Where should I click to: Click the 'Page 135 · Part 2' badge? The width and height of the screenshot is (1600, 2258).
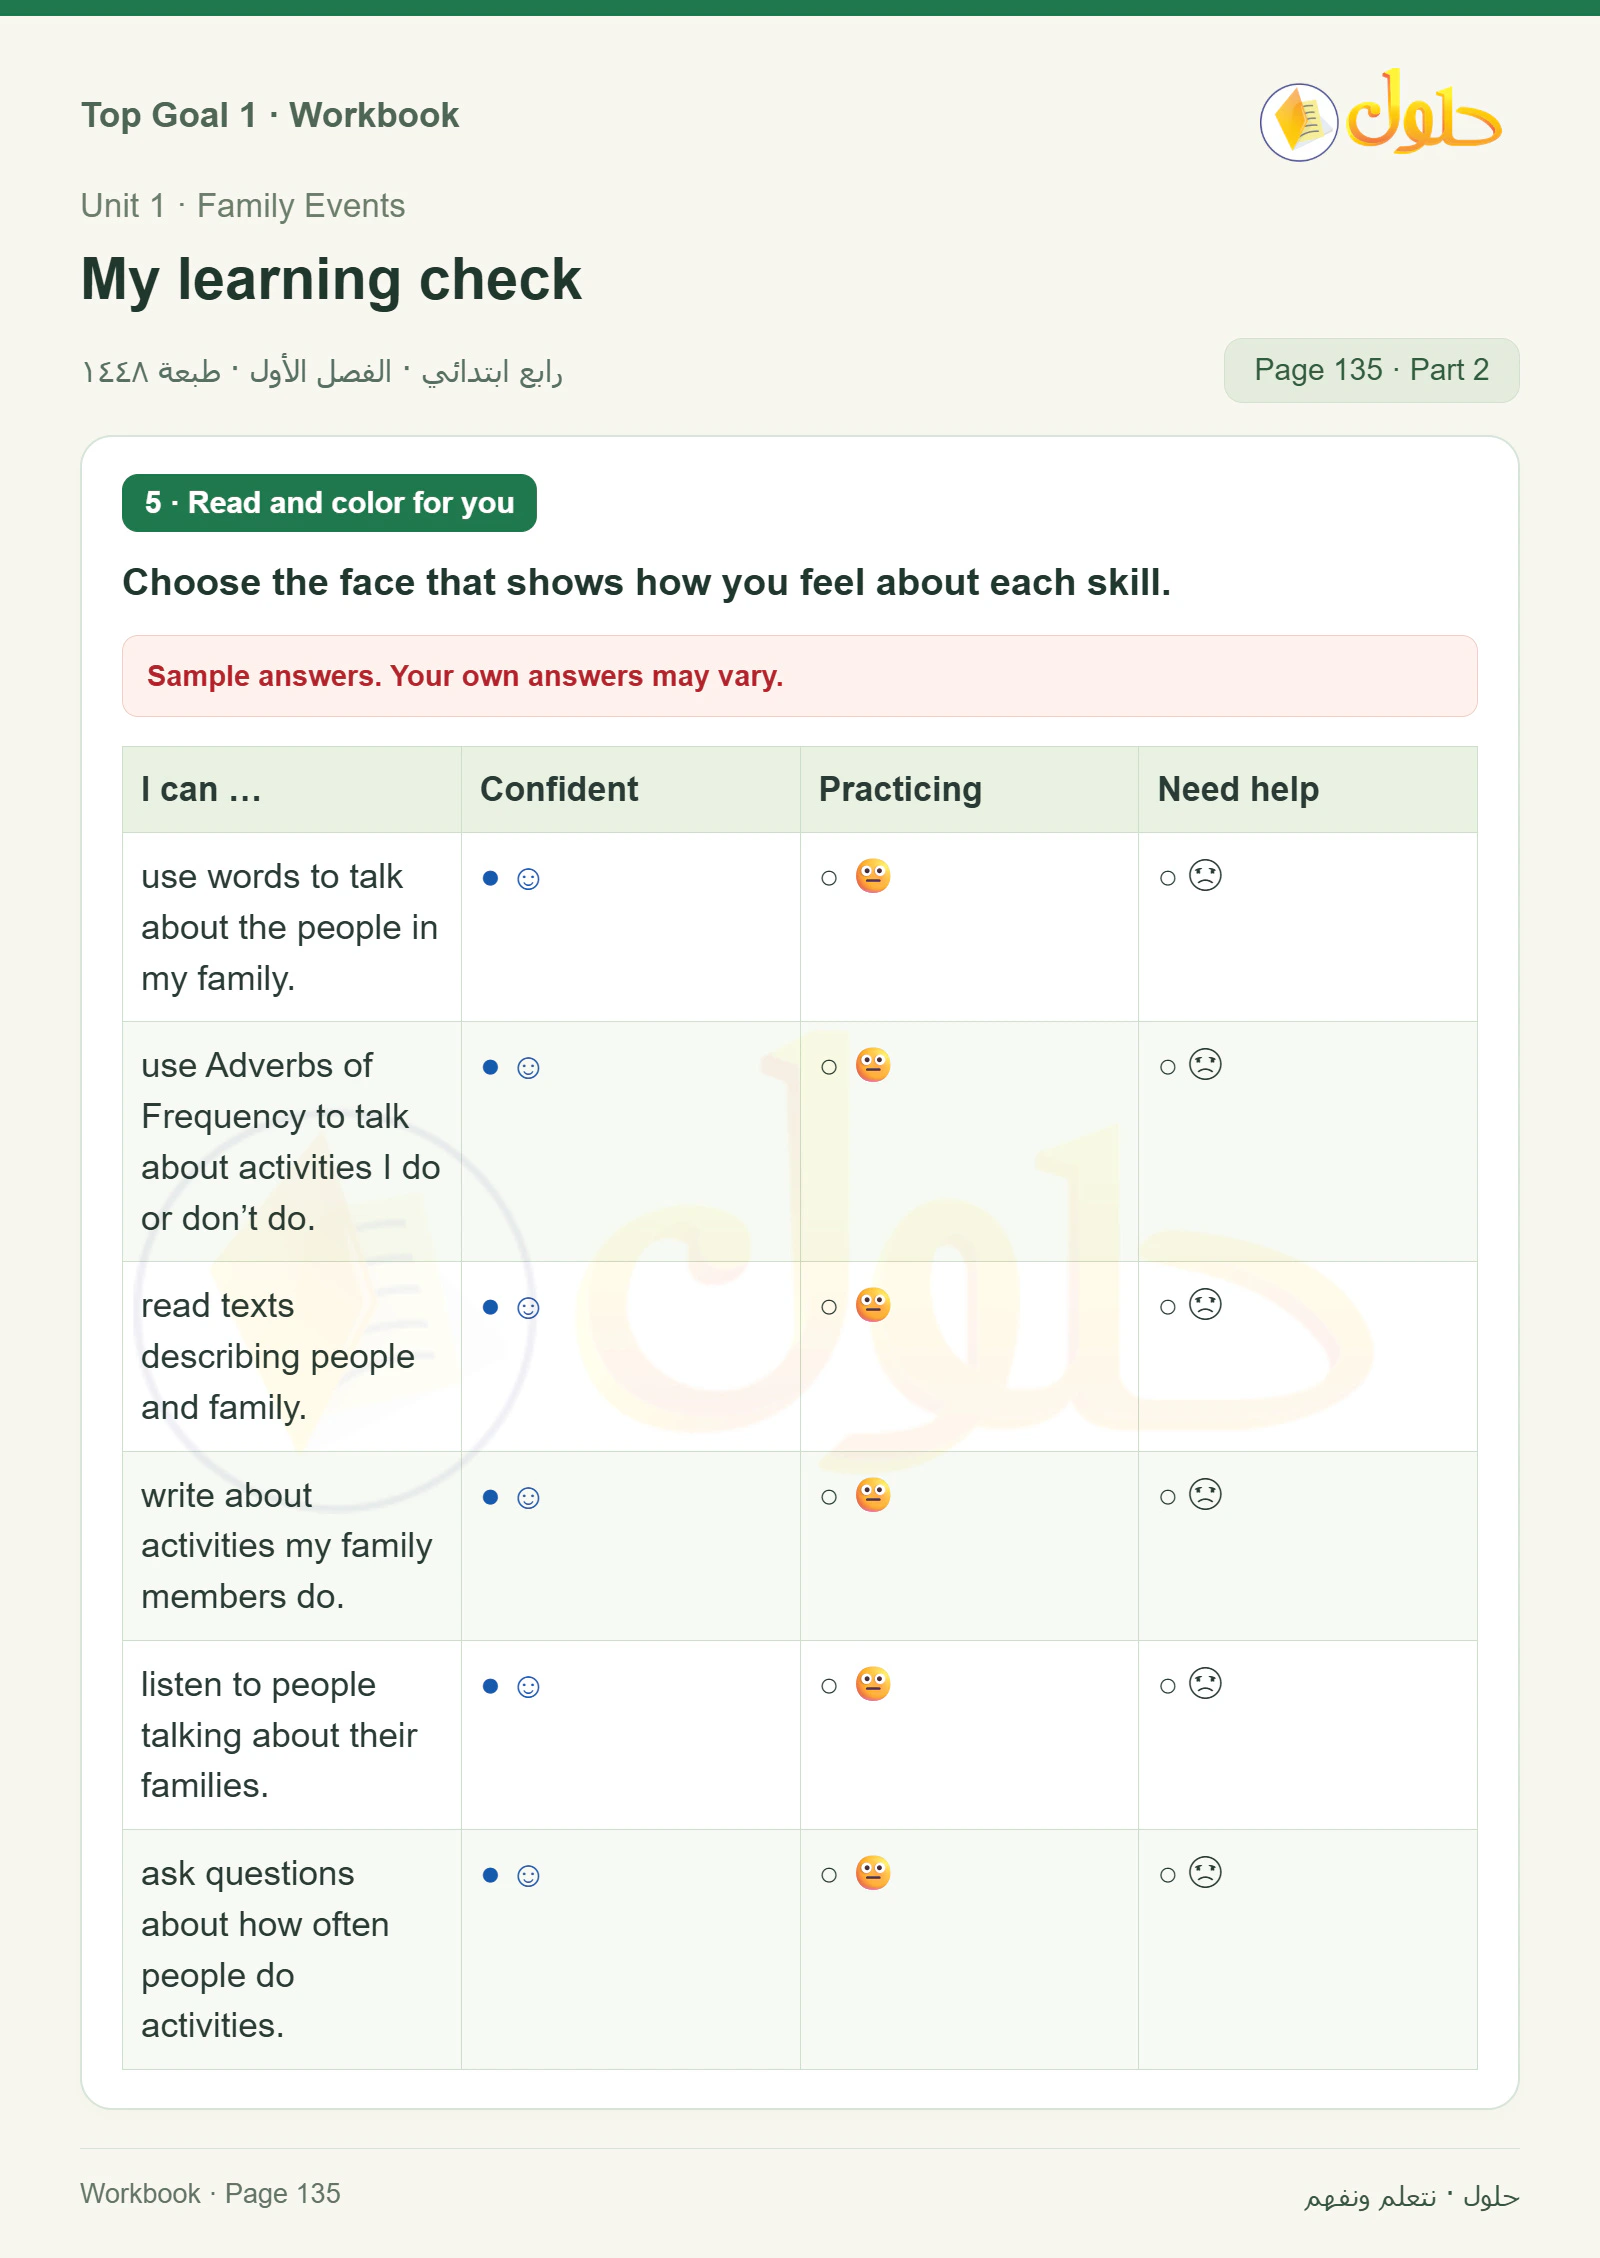coord(1371,370)
